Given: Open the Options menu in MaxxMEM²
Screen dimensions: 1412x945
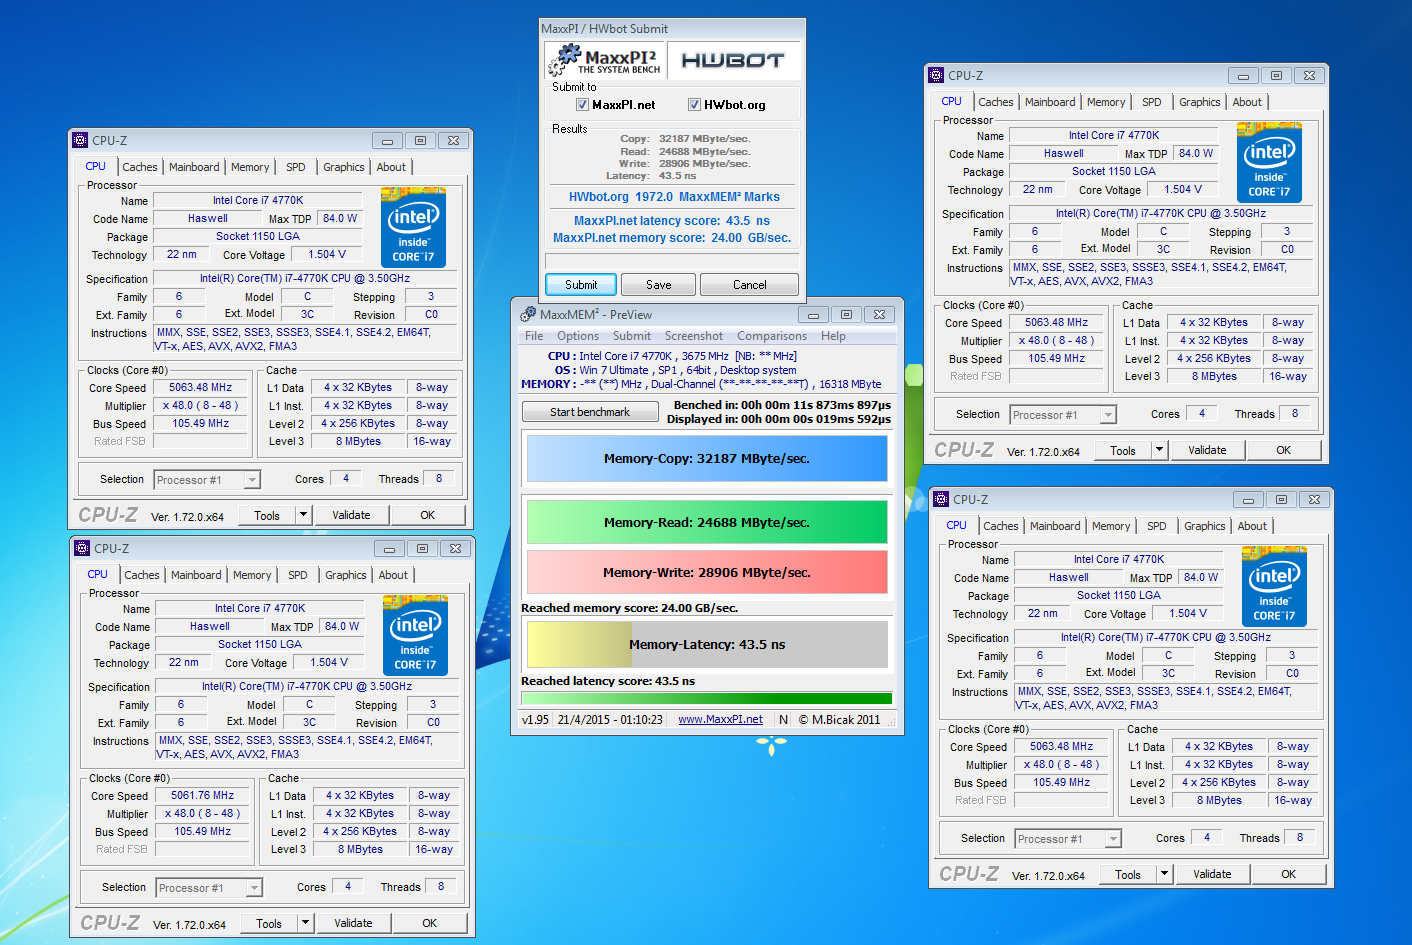Looking at the screenshot, I should pos(578,336).
